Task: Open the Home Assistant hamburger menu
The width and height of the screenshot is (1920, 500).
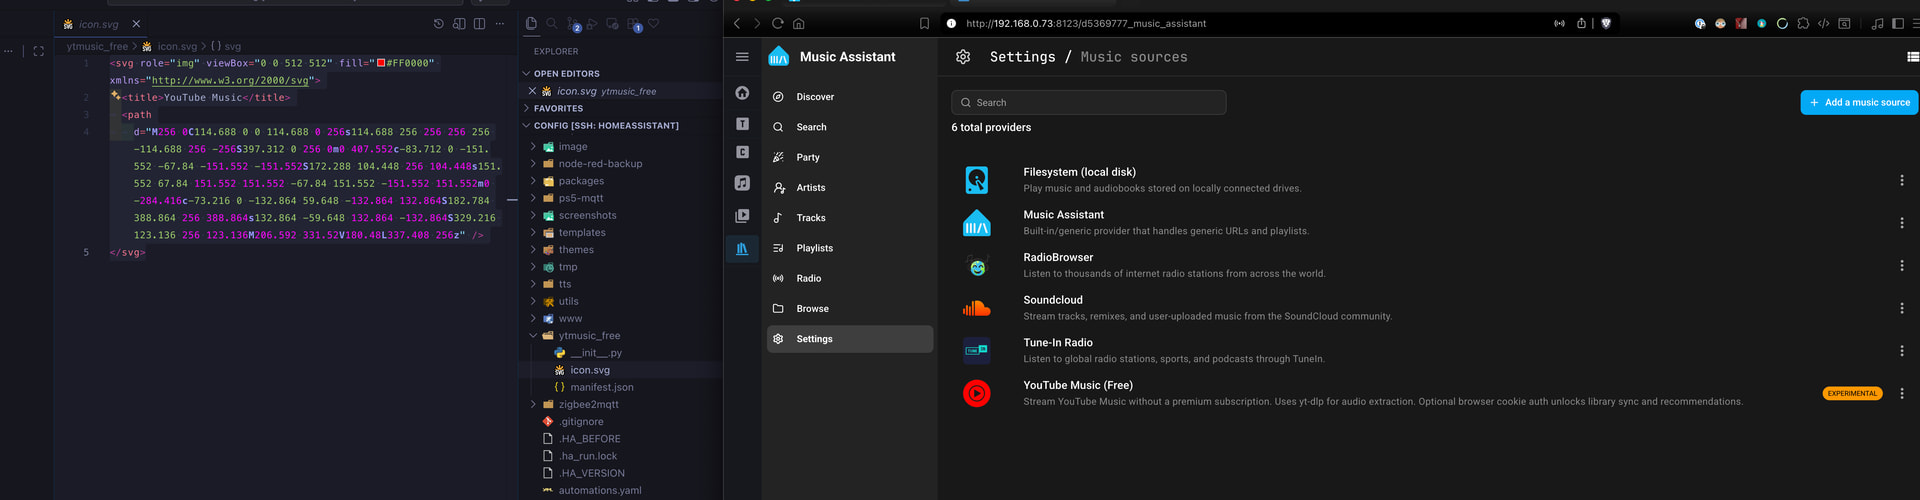Action: click(x=742, y=57)
